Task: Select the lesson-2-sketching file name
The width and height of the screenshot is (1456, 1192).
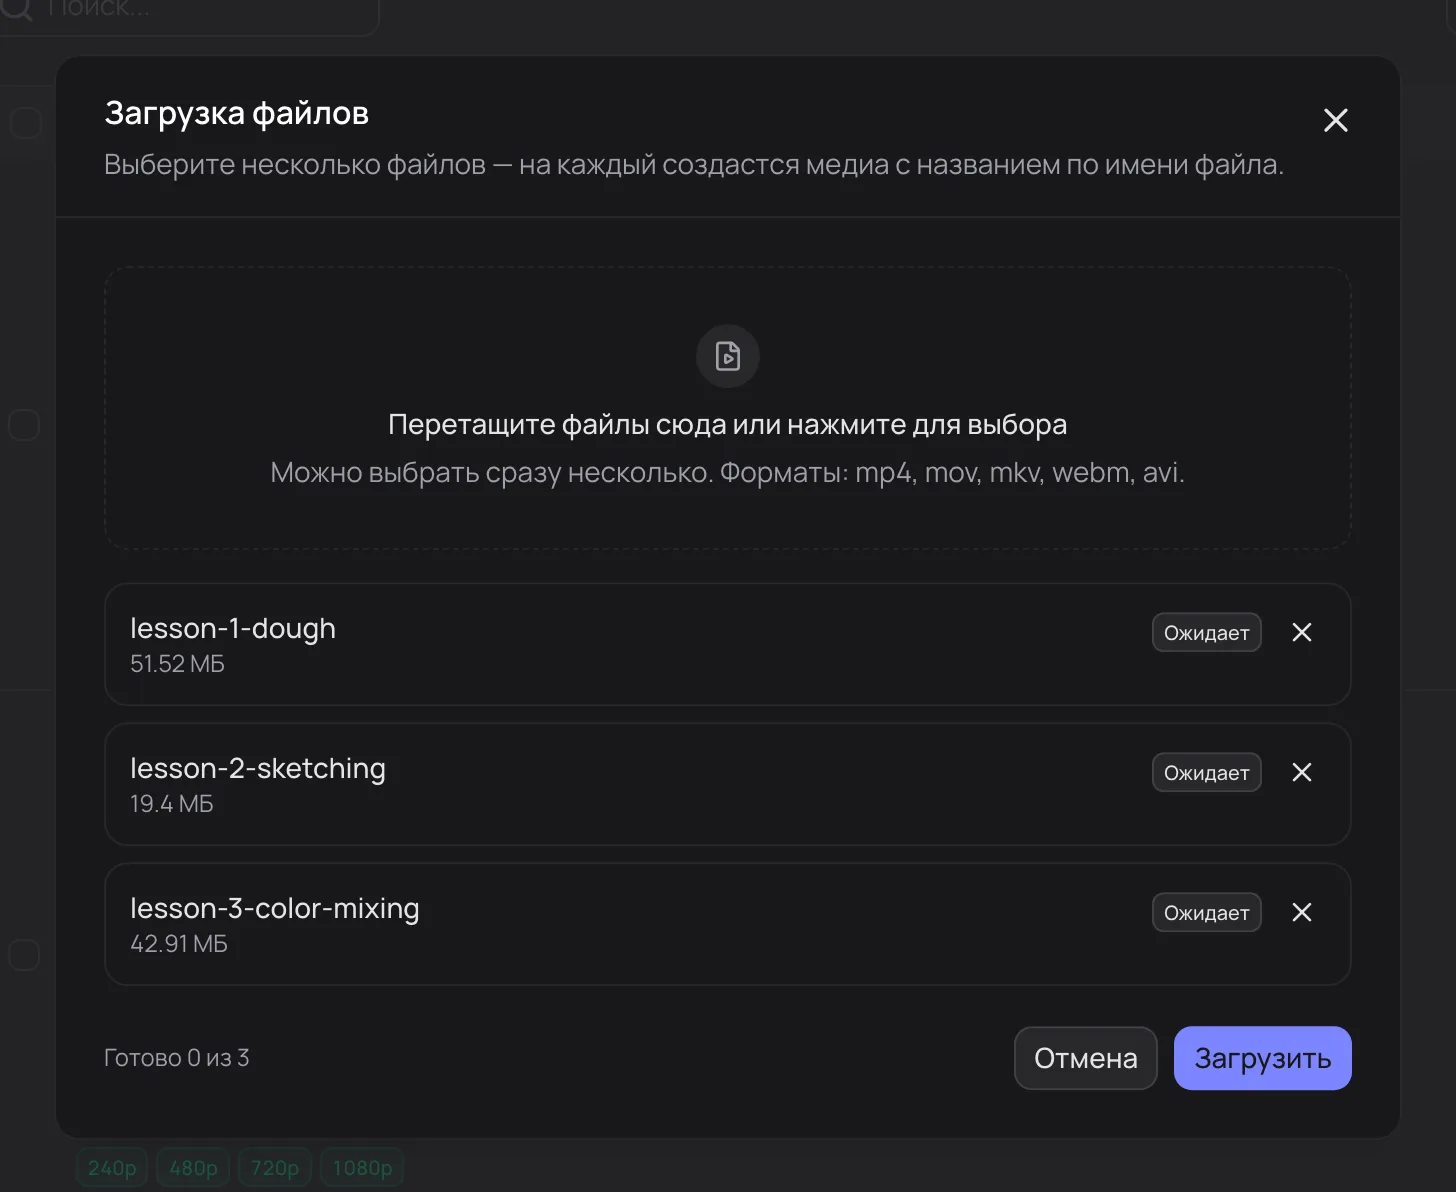Action: [258, 769]
